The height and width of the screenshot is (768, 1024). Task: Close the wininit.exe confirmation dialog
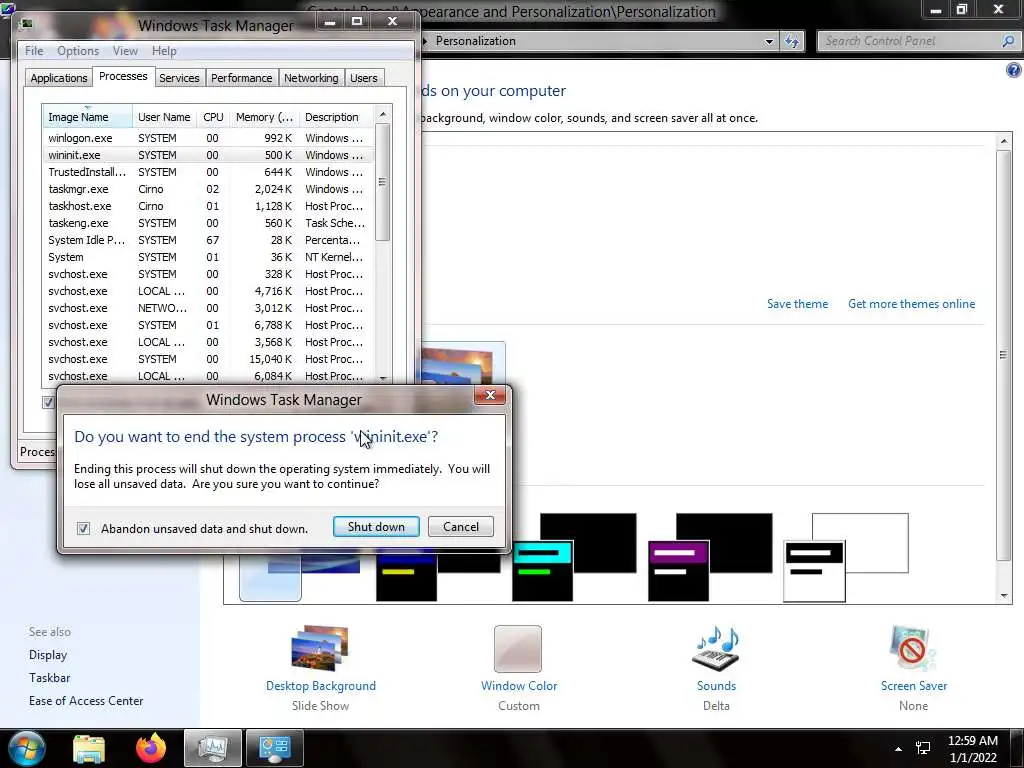tap(490, 395)
